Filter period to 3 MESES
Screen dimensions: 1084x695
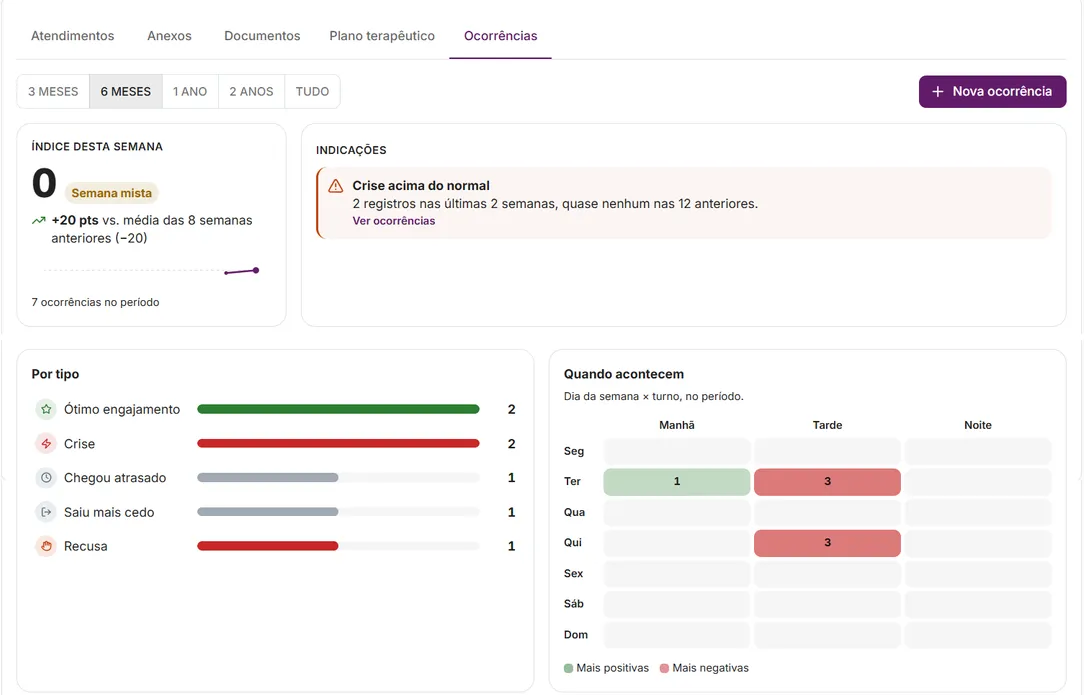pyautogui.click(x=53, y=91)
